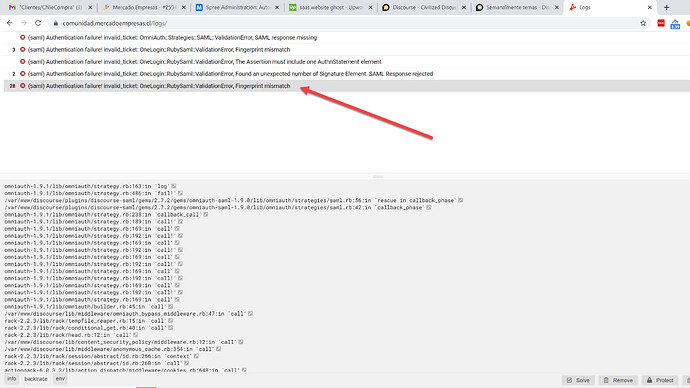Close the Spree Administración tab
690x388 pixels.
277,7
